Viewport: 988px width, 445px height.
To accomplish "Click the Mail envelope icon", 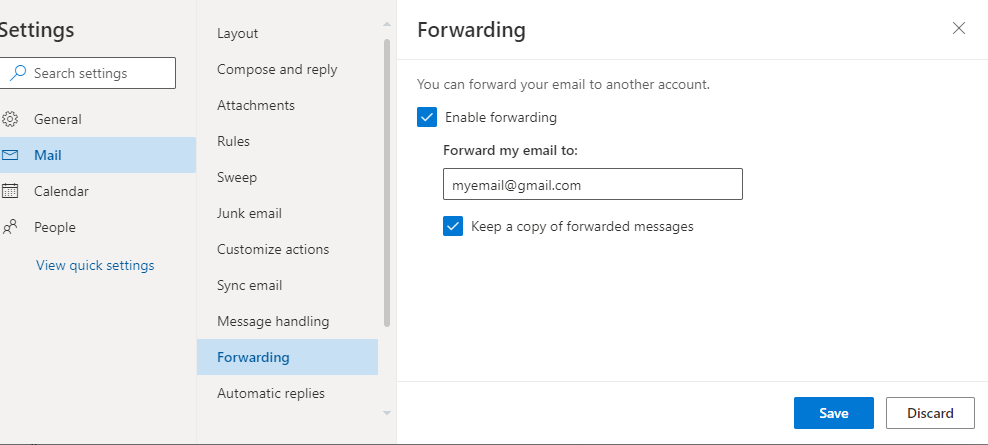I will click(x=10, y=155).
